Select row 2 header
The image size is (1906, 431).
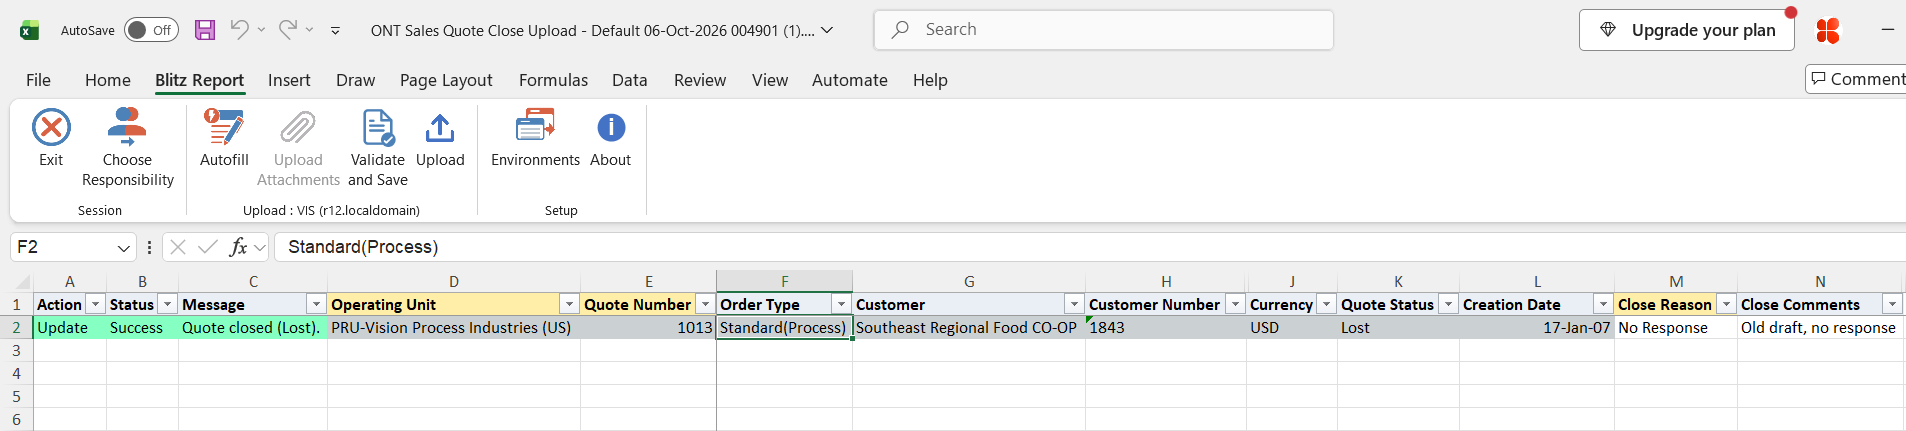pyautogui.click(x=16, y=328)
